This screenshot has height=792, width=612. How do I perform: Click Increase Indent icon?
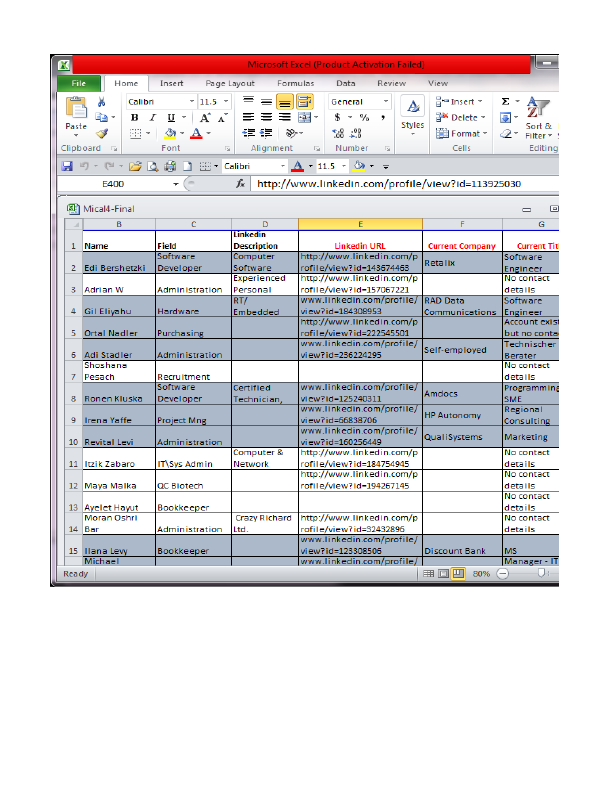tap(266, 133)
